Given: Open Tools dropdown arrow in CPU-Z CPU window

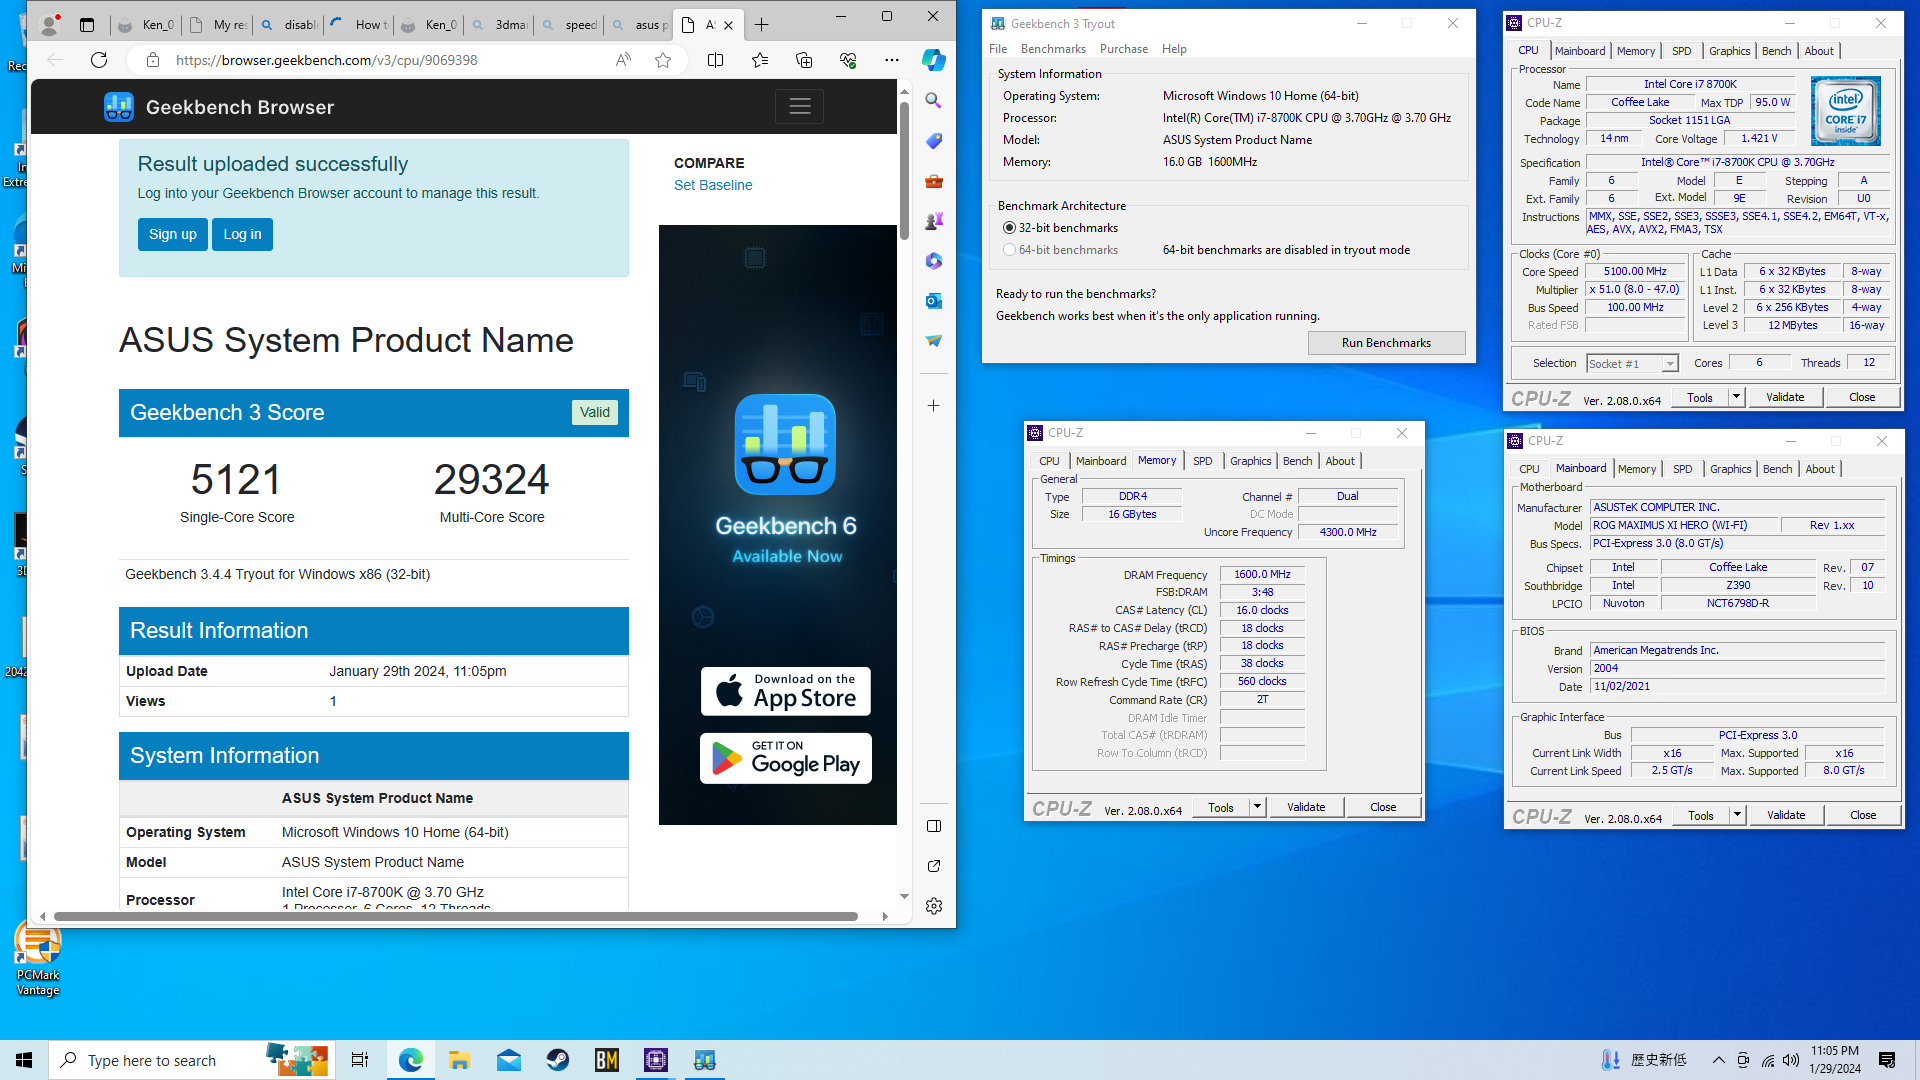Looking at the screenshot, I should pos(1737,397).
